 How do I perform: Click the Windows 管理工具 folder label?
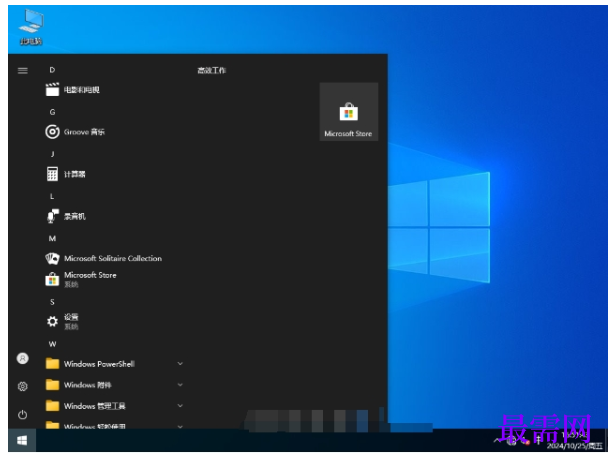95,406
